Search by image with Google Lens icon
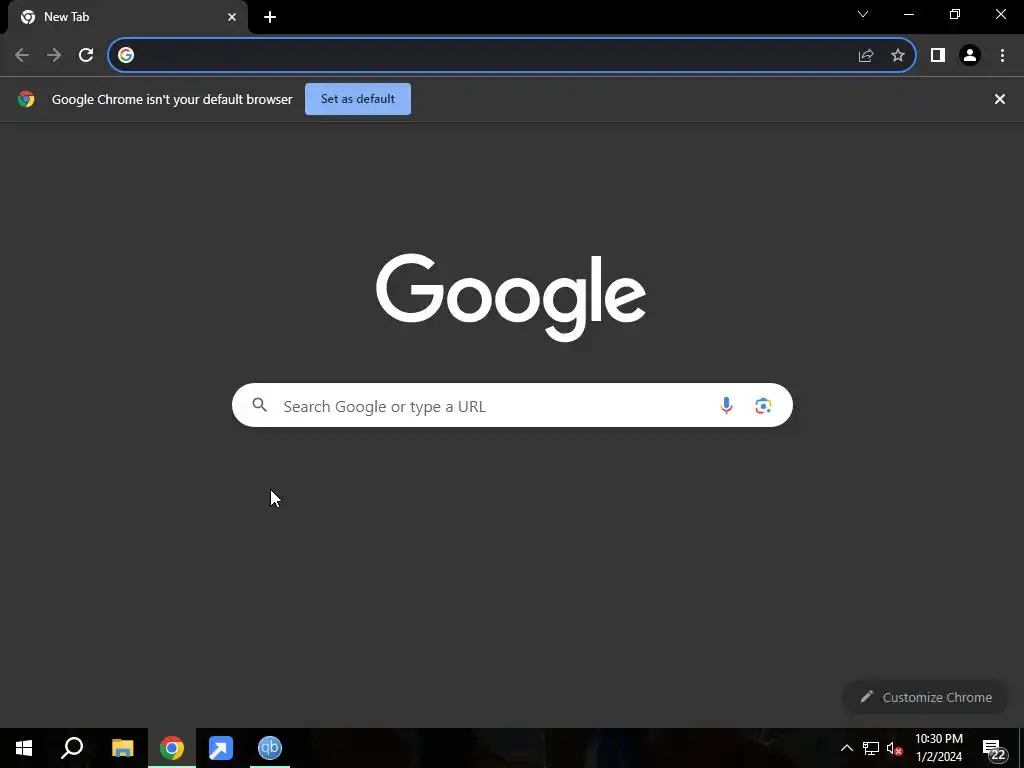1024x768 pixels. pos(763,406)
